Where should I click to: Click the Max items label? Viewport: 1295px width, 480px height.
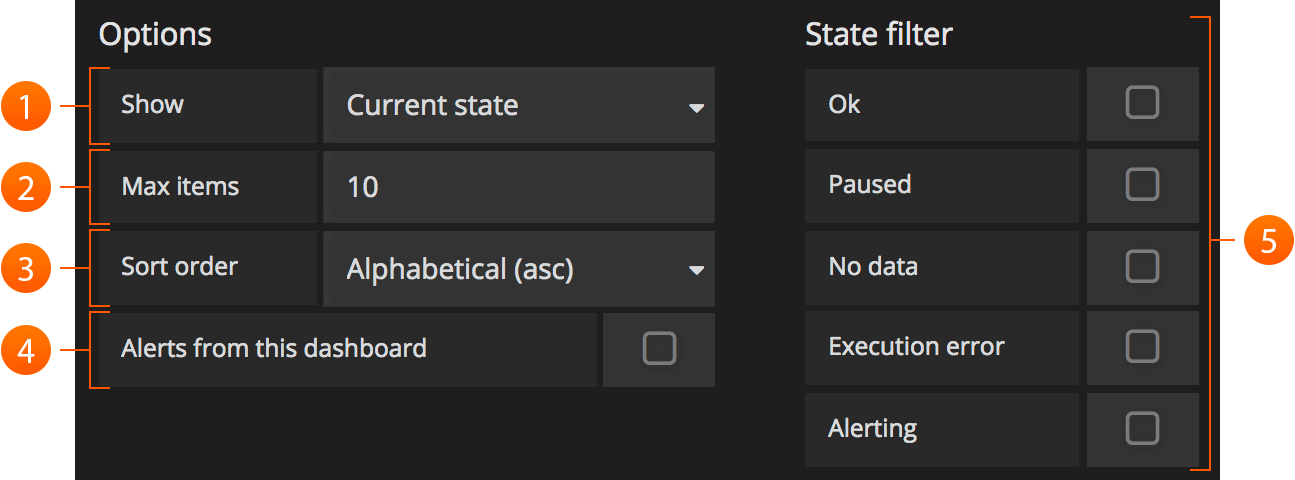(x=180, y=187)
